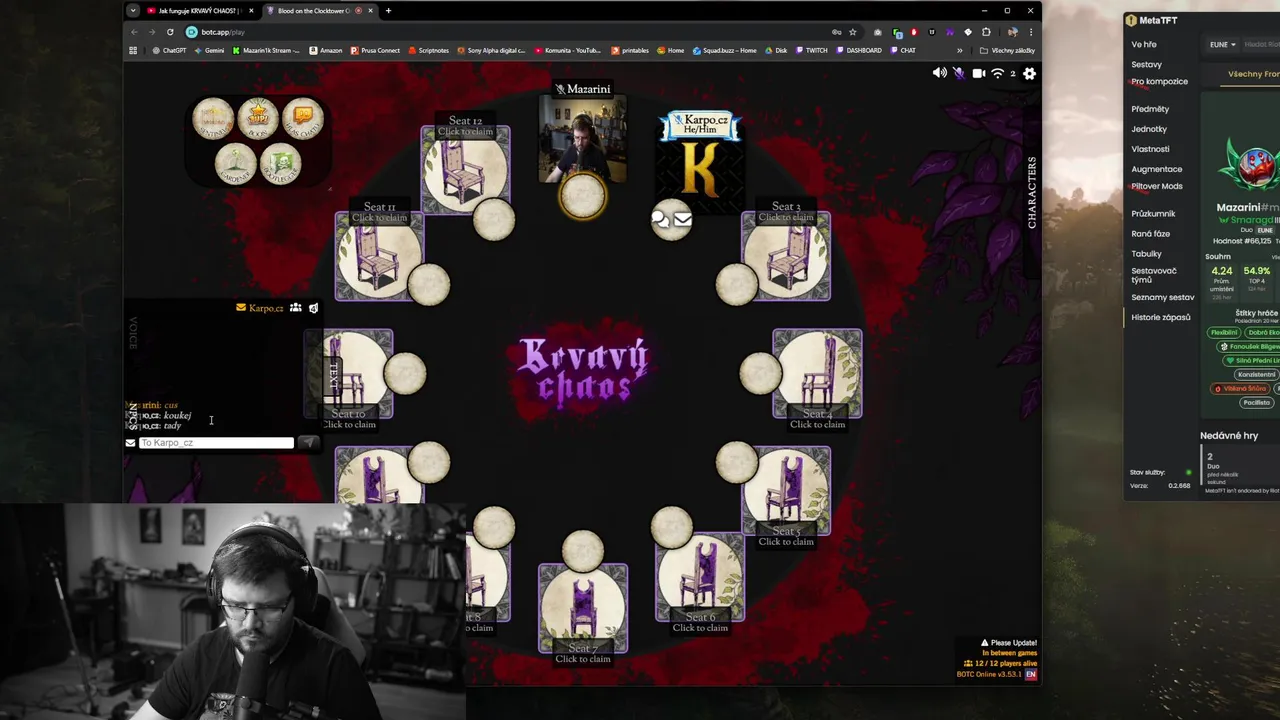Click Mazarini's webcam thumbnail
The image size is (1280, 720).
[583, 139]
